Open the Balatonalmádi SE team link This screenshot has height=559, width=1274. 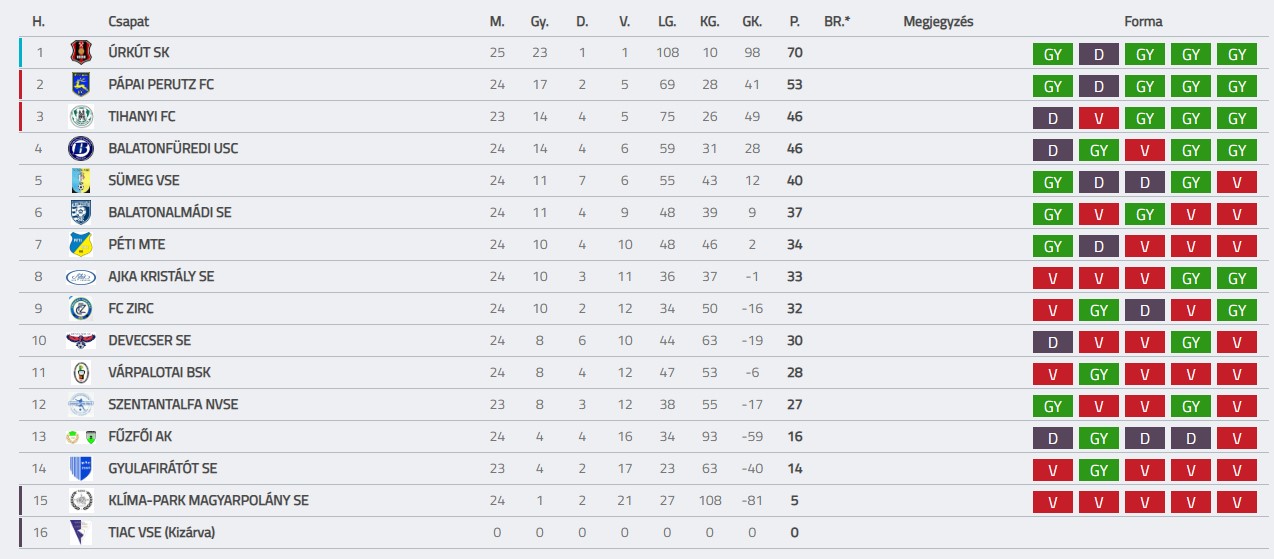click(x=169, y=213)
